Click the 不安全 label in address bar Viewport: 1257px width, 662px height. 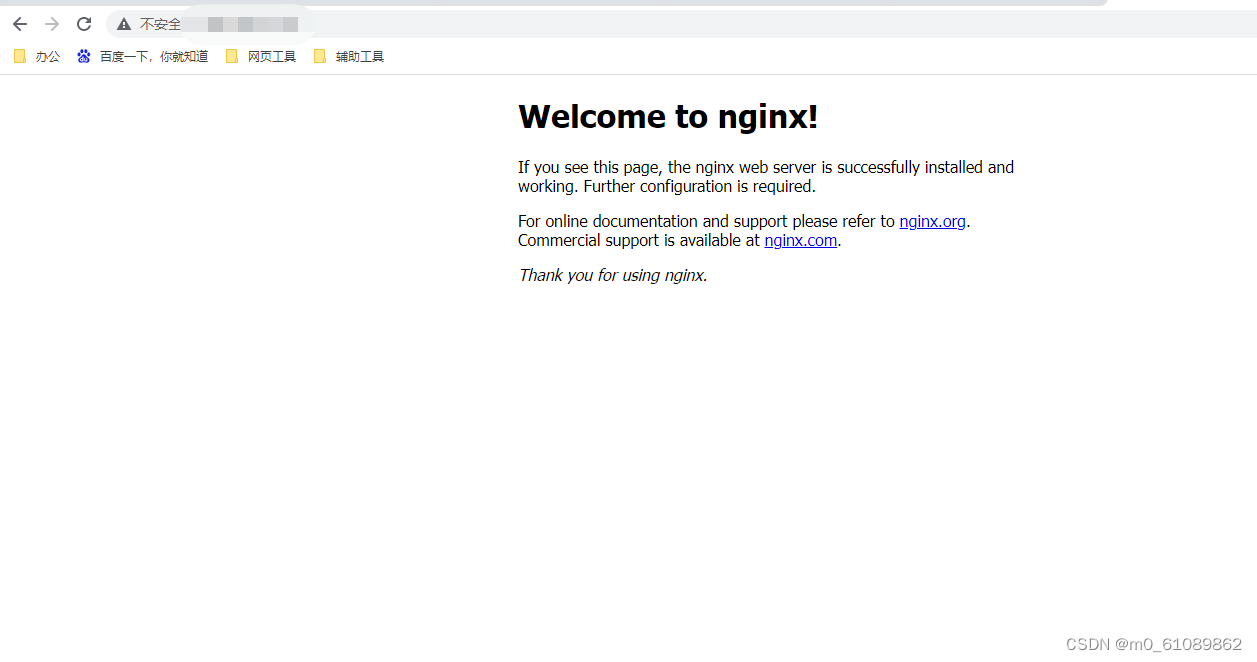pyautogui.click(x=160, y=24)
